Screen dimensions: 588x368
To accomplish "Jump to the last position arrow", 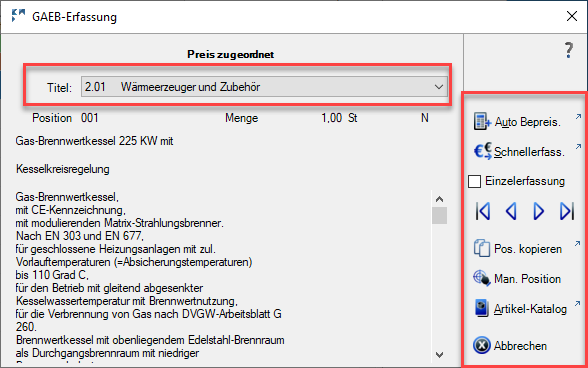I will tap(567, 211).
